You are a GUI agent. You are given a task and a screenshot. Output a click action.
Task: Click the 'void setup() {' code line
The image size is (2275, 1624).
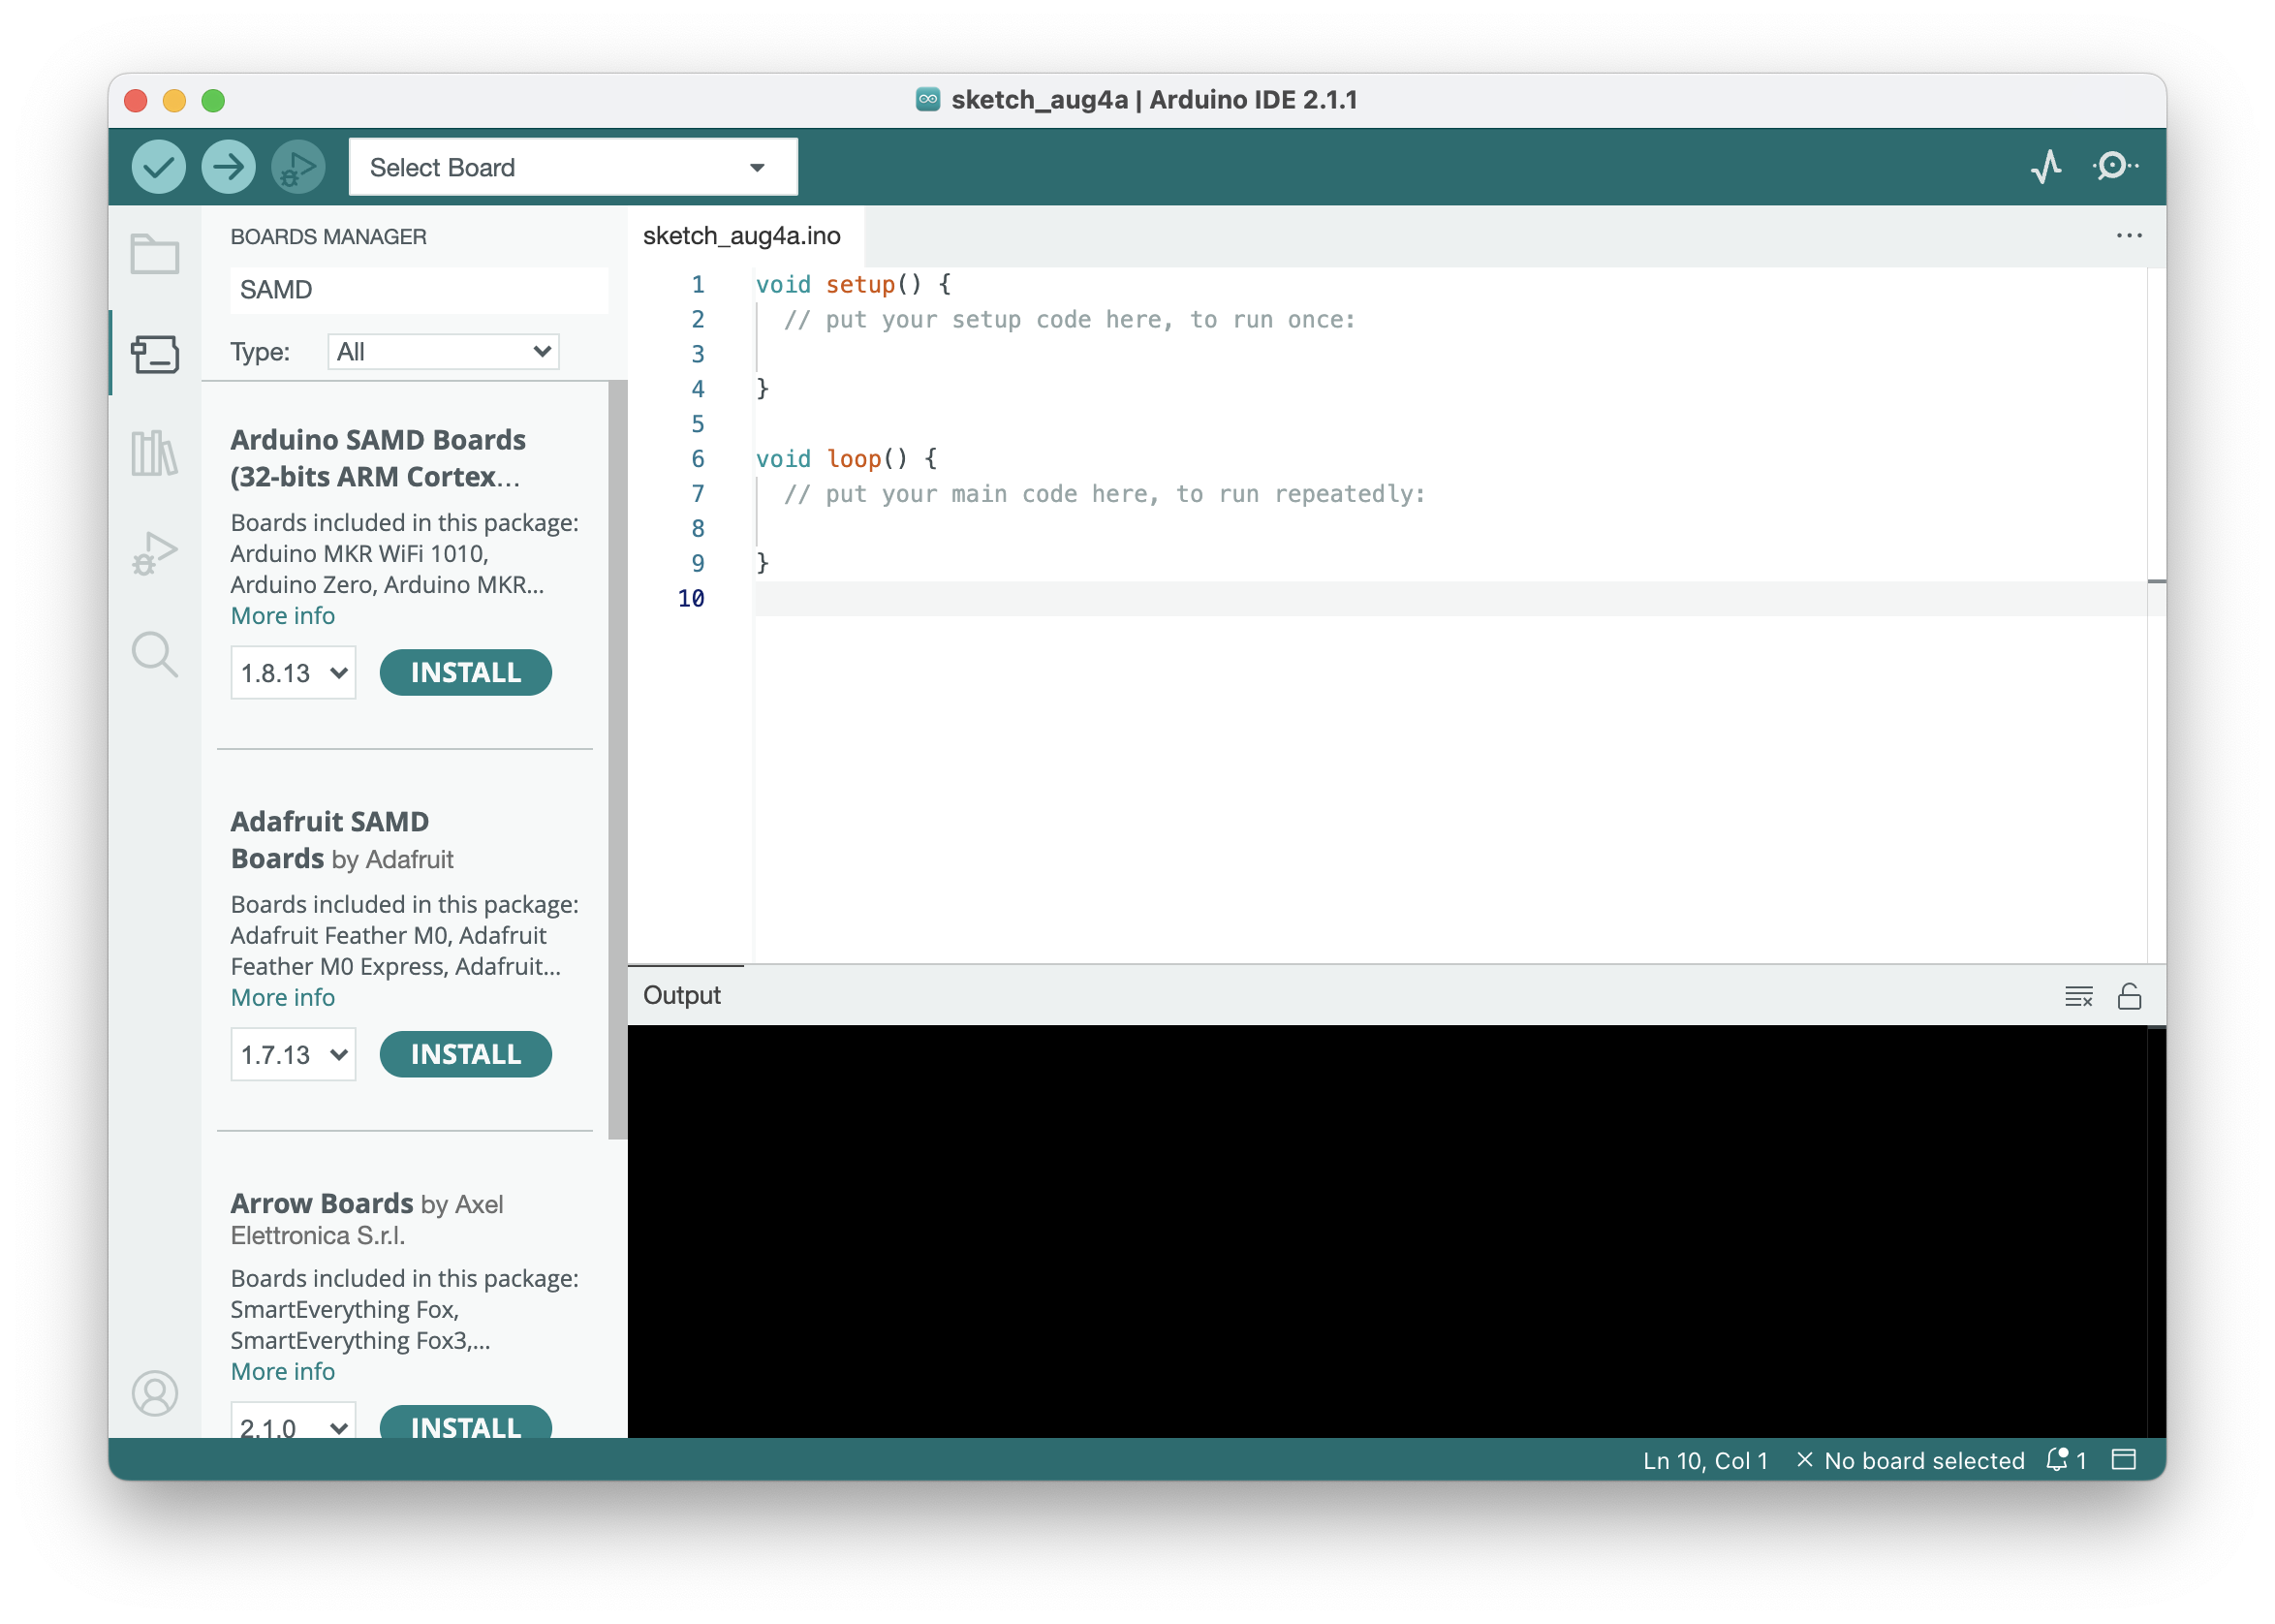[853, 285]
